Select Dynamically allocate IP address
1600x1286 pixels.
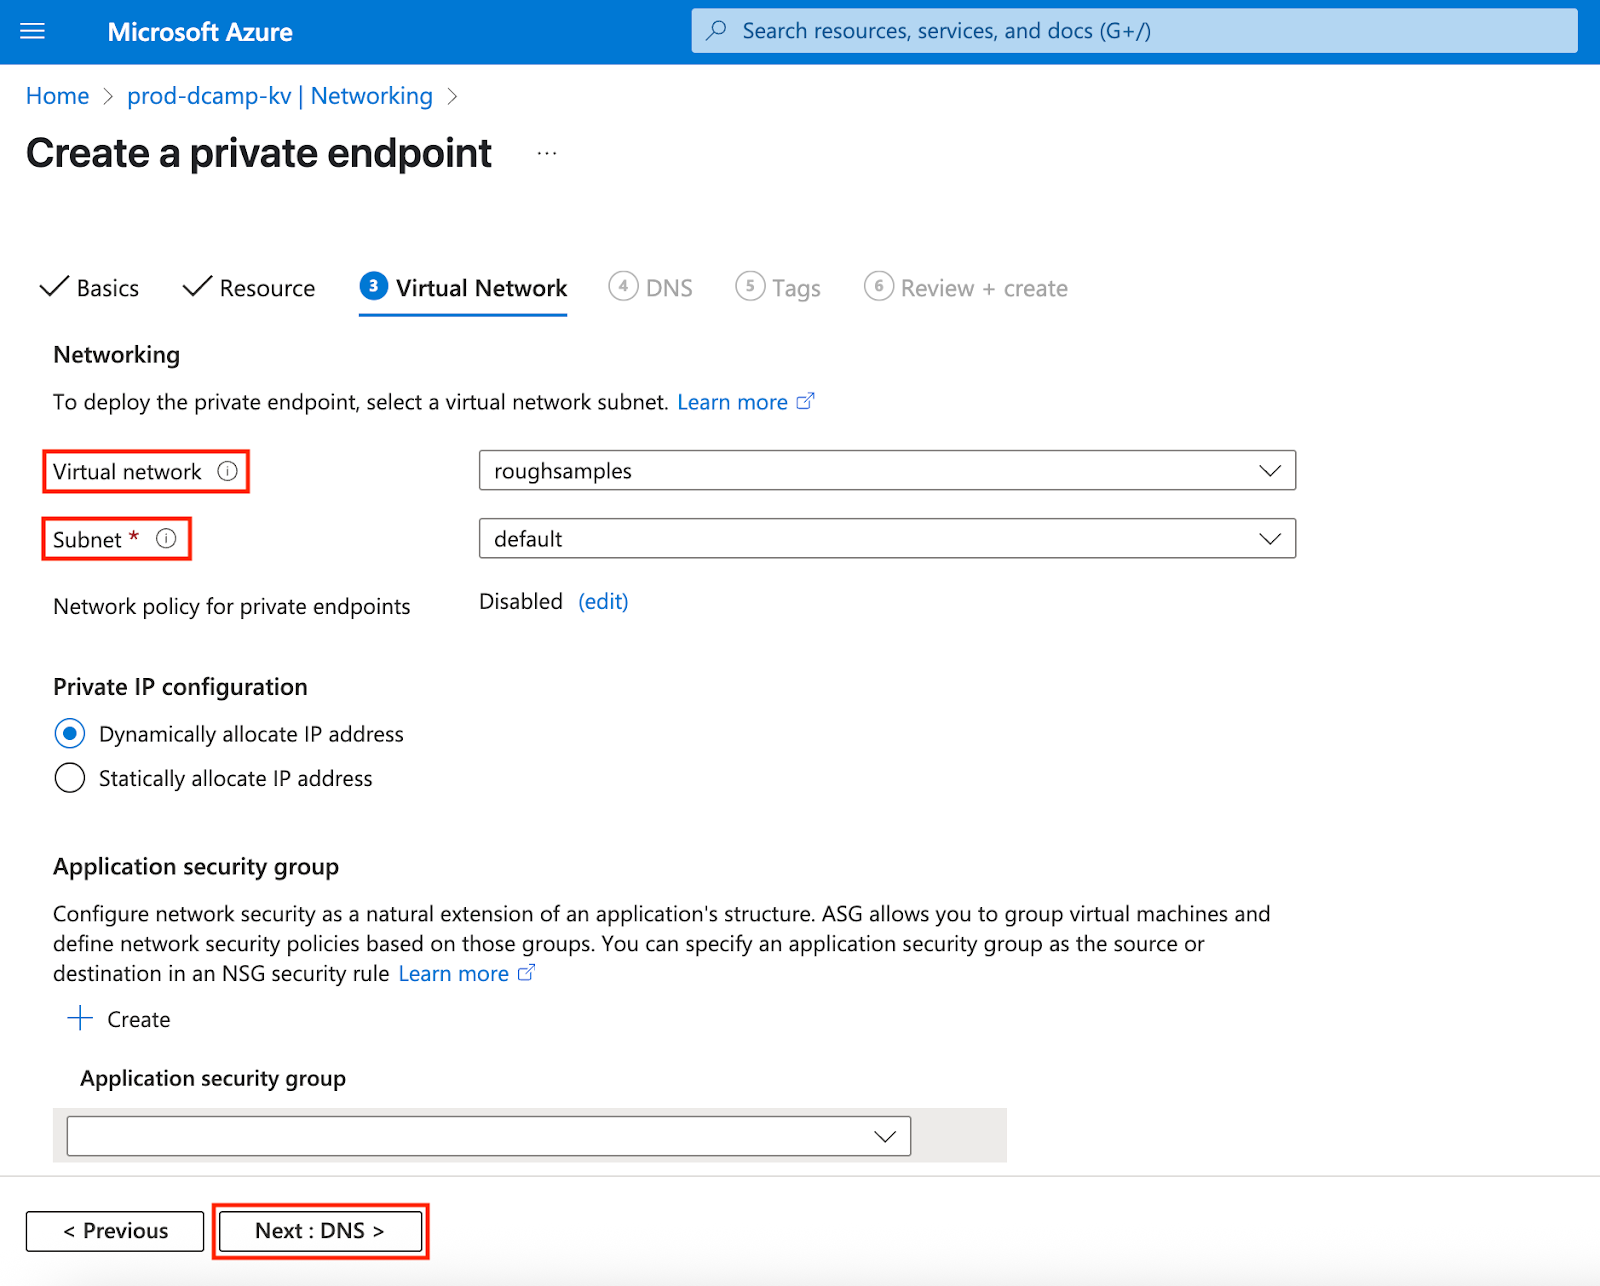(69, 733)
